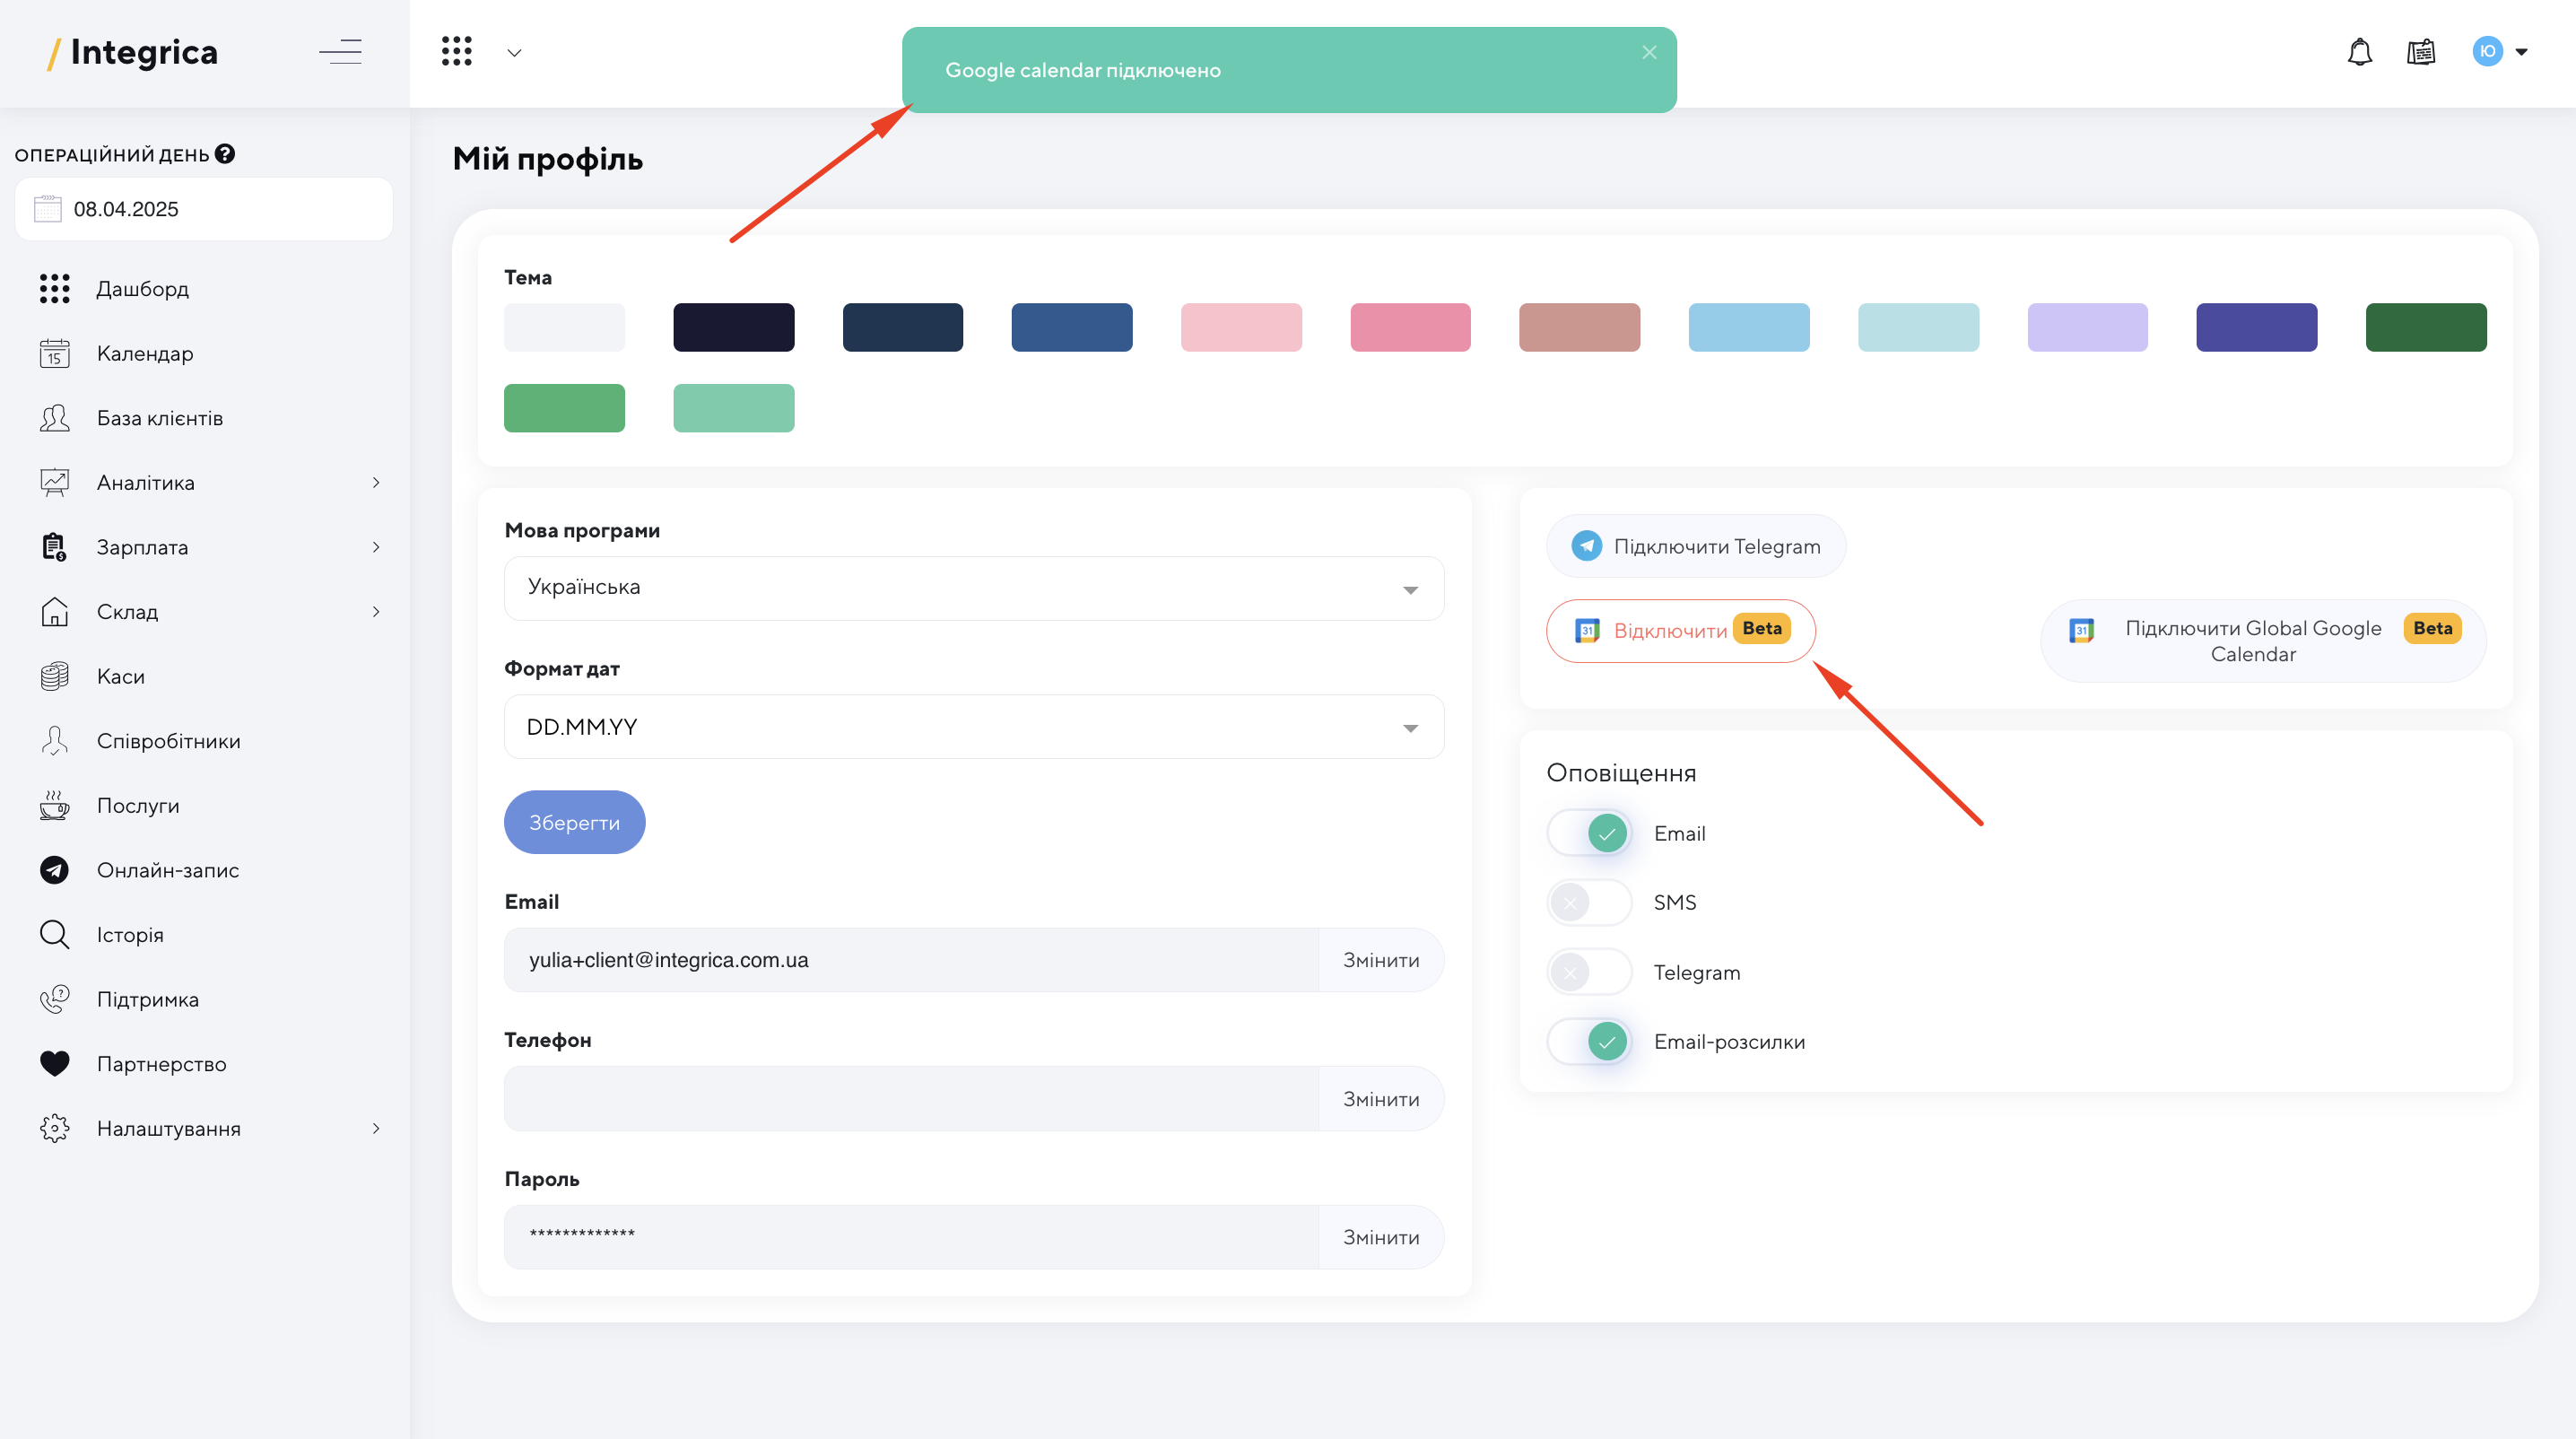
Task: Click the Онлайн-запис telegram-style icon
Action: pyautogui.click(x=54, y=870)
